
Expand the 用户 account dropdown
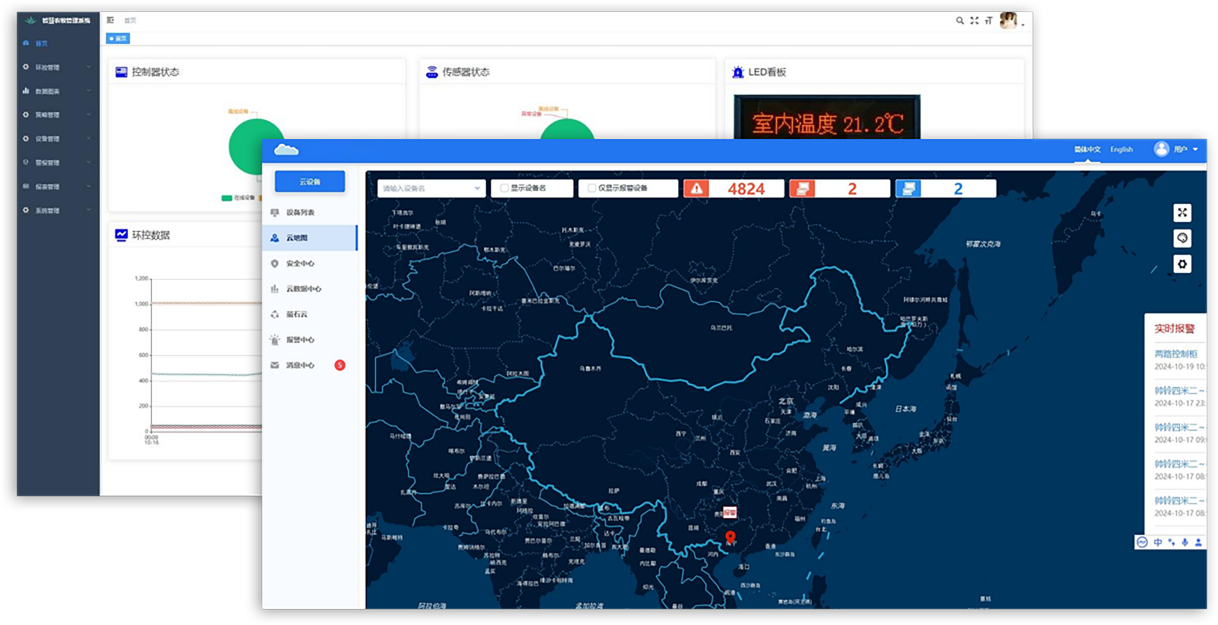(x=1177, y=149)
